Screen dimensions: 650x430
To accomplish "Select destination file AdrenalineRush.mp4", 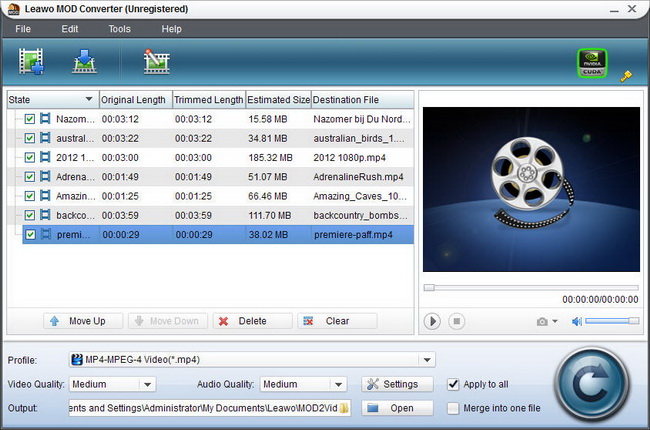I will pyautogui.click(x=358, y=177).
